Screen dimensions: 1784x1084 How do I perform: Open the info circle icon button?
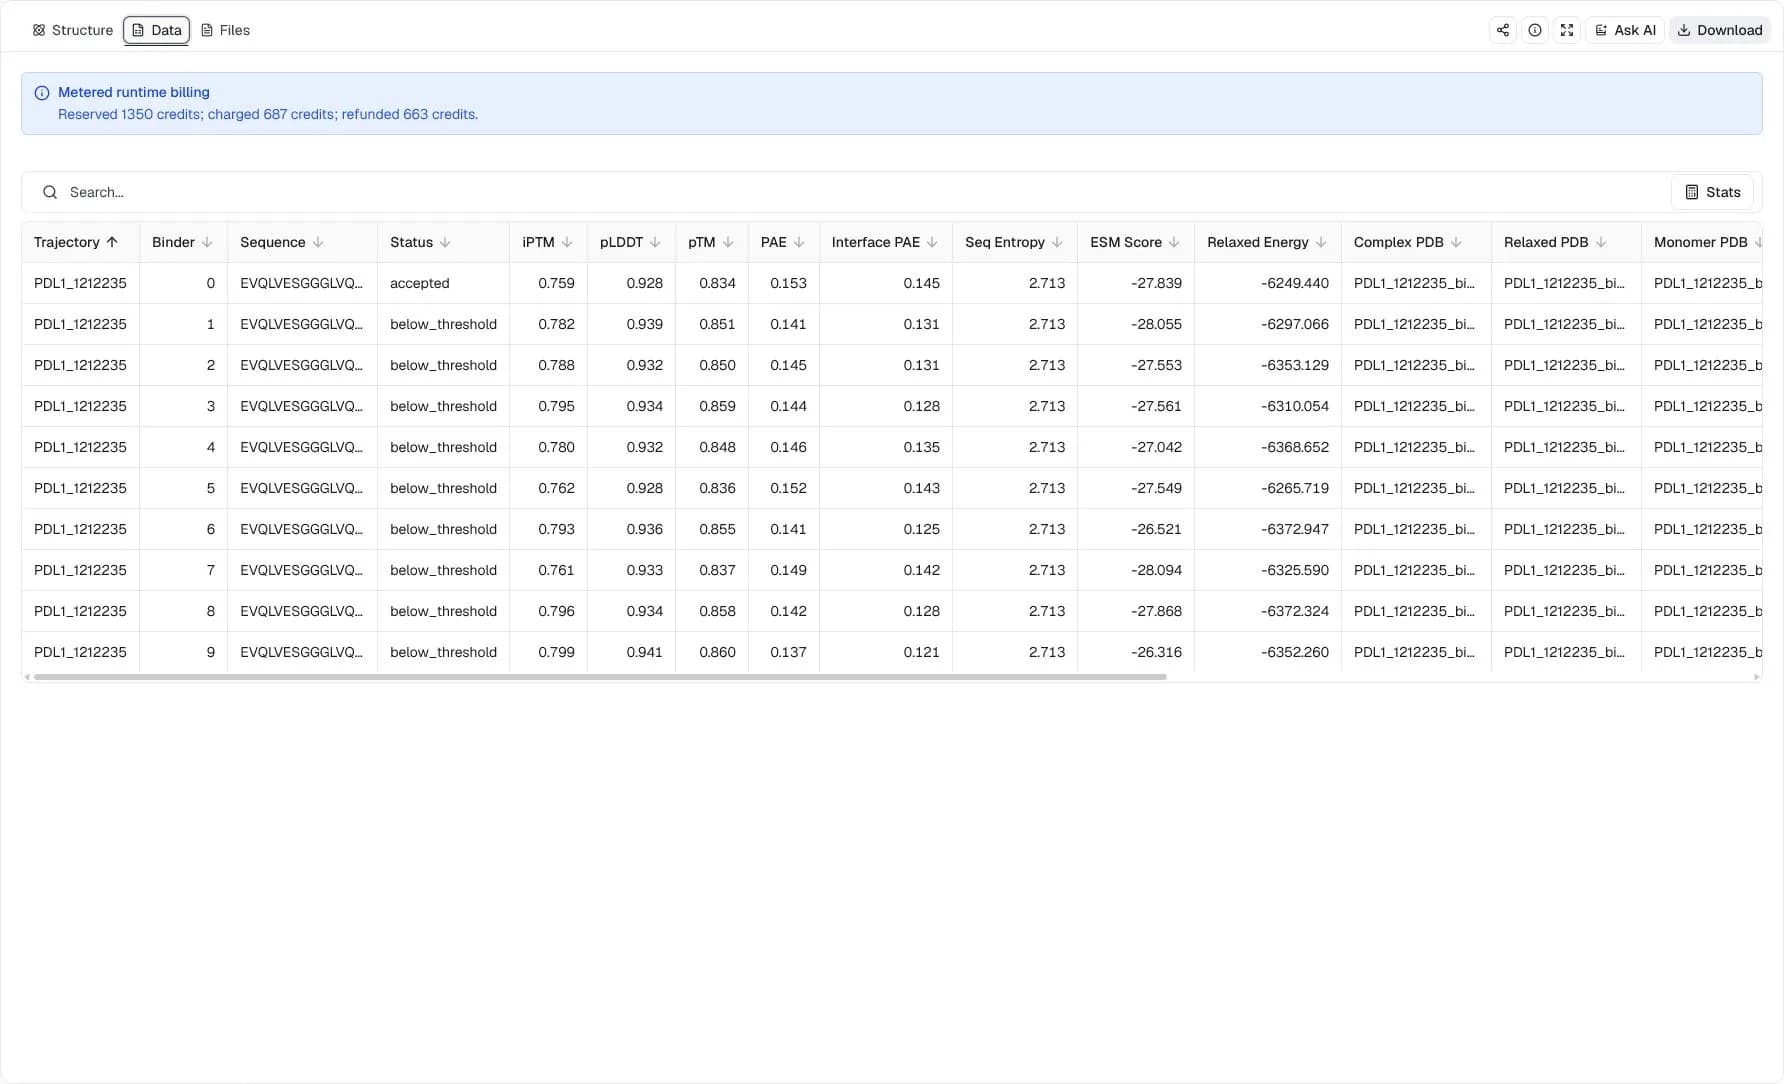click(x=1535, y=30)
